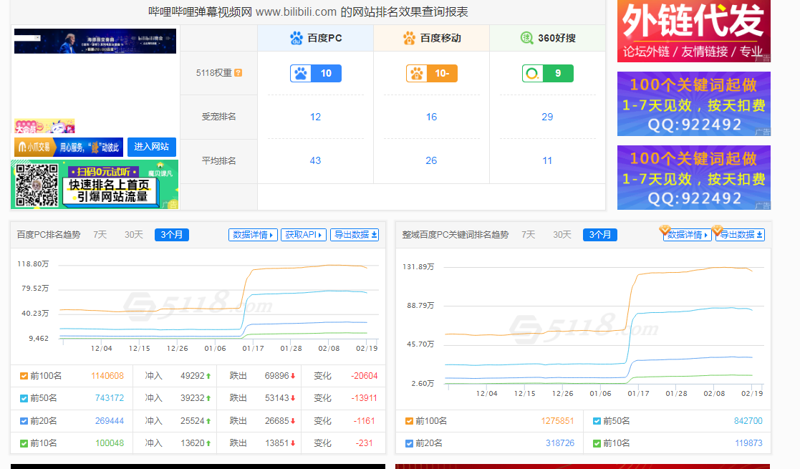Screen dimensions: 800x469
Task: Select 30天 tab in 百度PC排名趋势
Action: 134,235
